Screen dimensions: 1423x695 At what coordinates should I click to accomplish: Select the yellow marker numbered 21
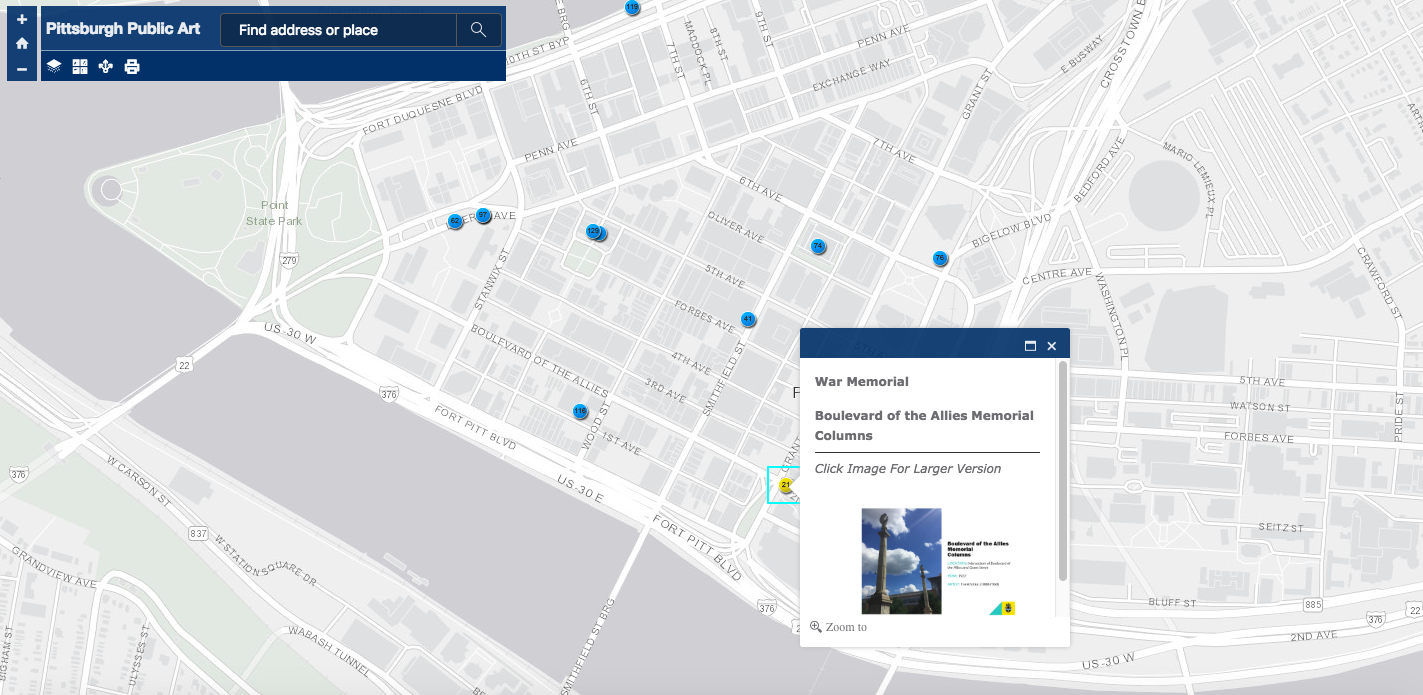[786, 485]
